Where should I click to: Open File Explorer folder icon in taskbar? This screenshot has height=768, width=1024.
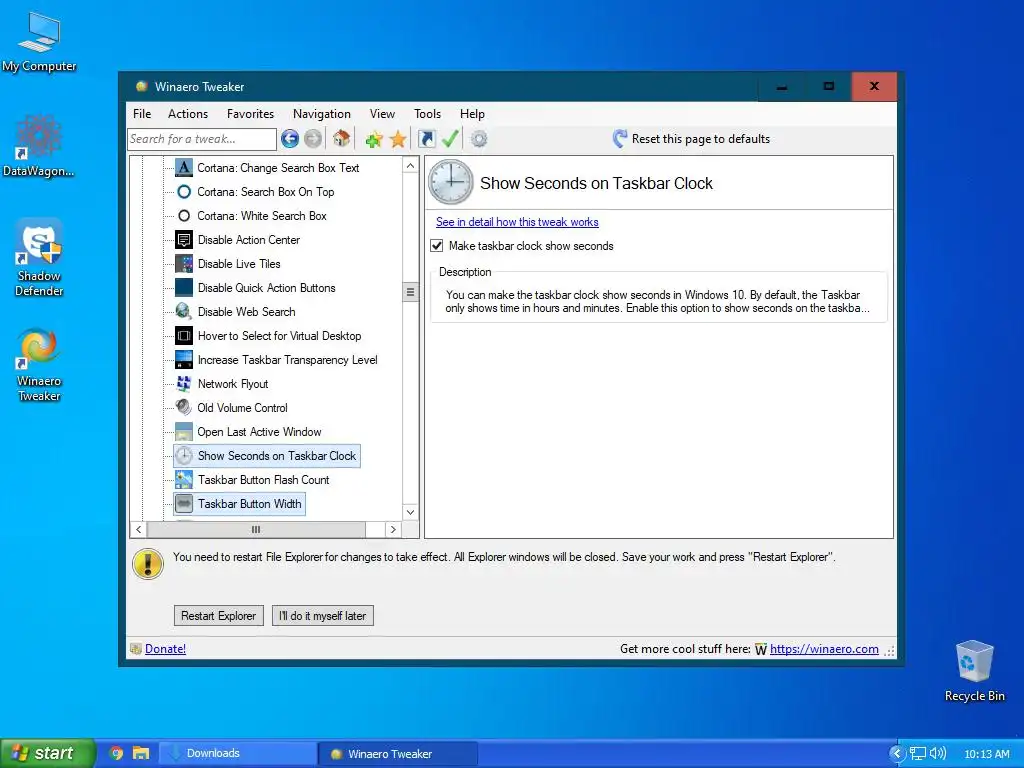click(141, 753)
